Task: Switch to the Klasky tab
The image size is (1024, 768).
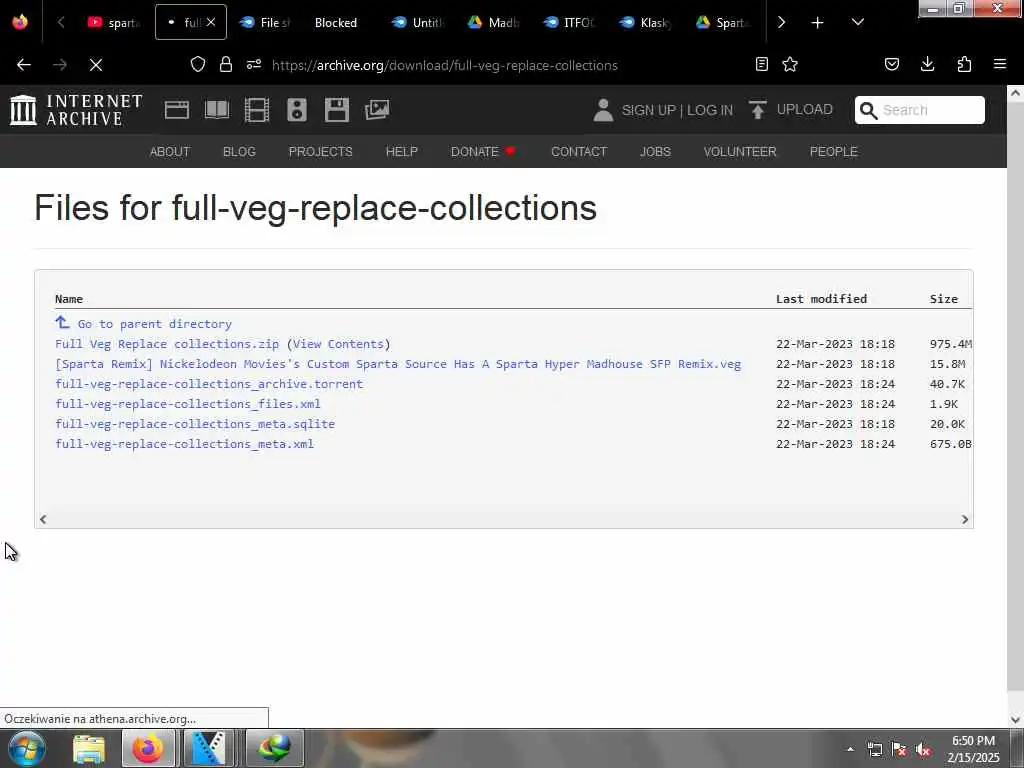Action: (x=645, y=22)
